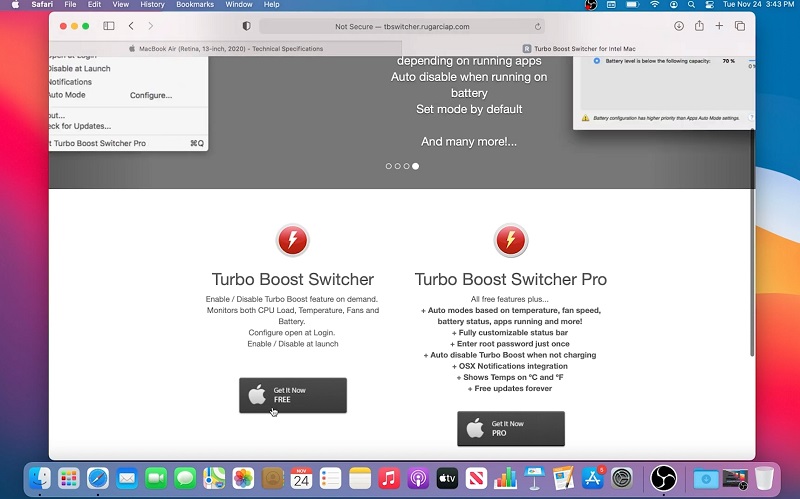Show the tab overview
The width and height of the screenshot is (800, 499).
740,26
